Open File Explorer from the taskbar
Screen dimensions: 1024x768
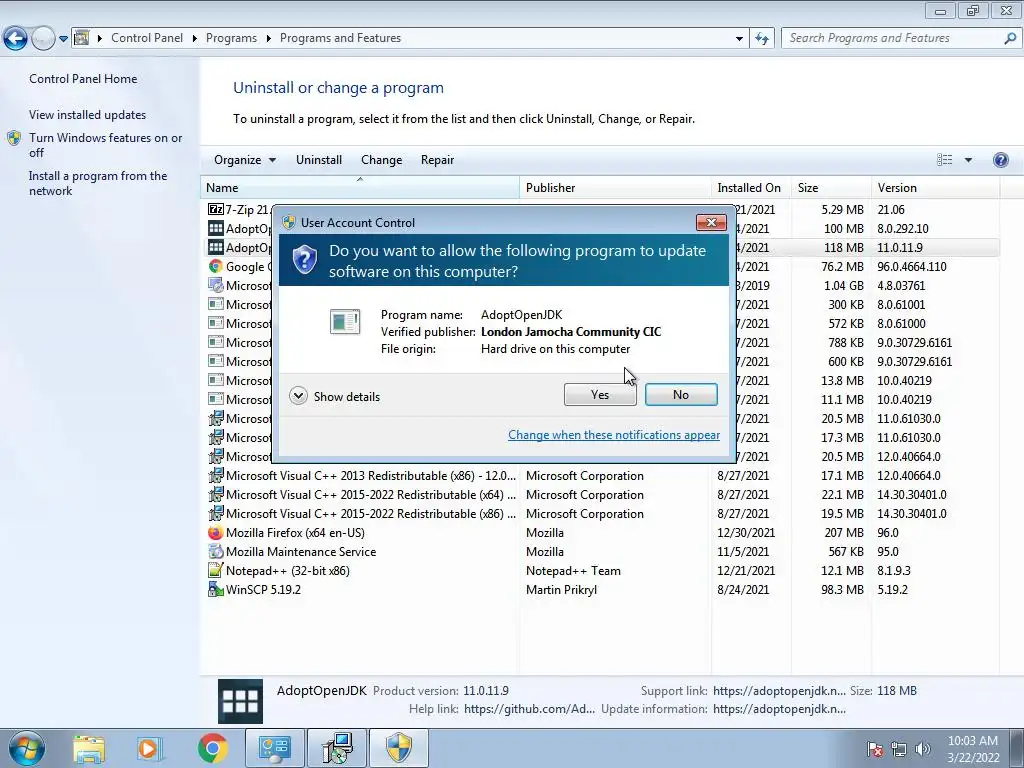tap(89, 749)
